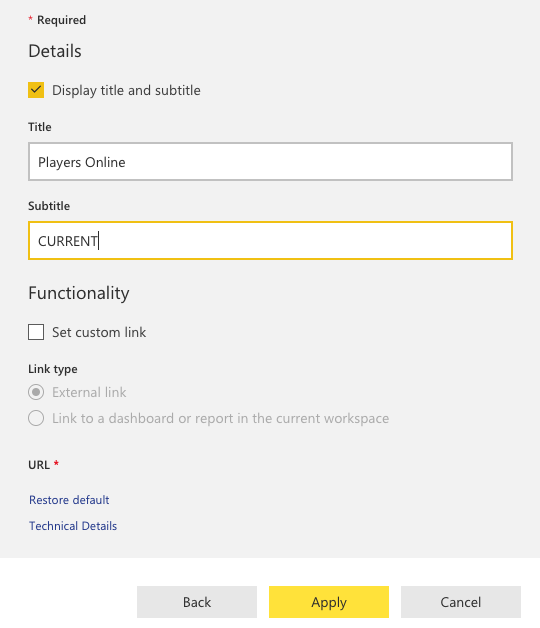This screenshot has width=540, height=628.
Task: Click the 'External link' option text
Action: 89,392
